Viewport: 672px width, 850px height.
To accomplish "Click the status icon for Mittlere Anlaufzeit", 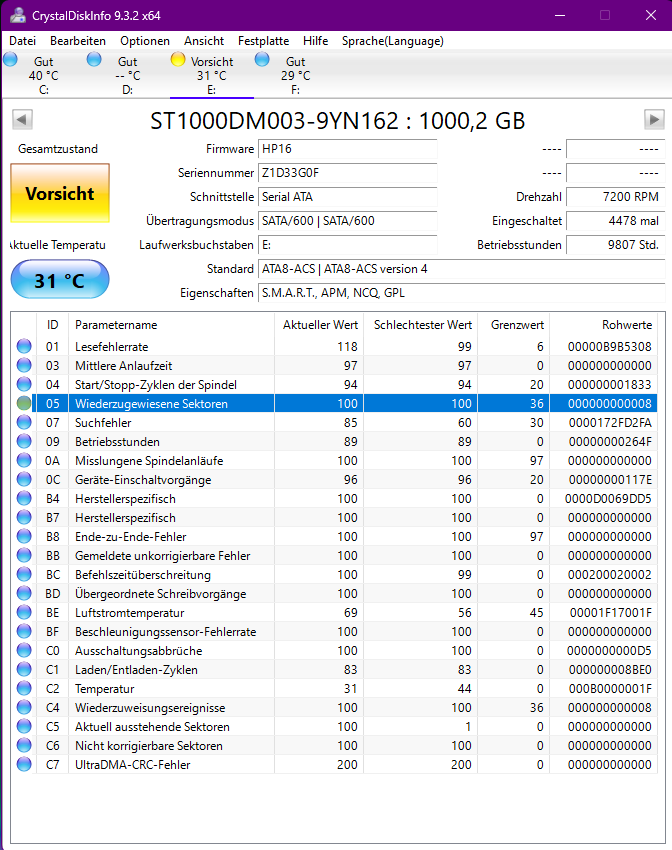I will 24,365.
